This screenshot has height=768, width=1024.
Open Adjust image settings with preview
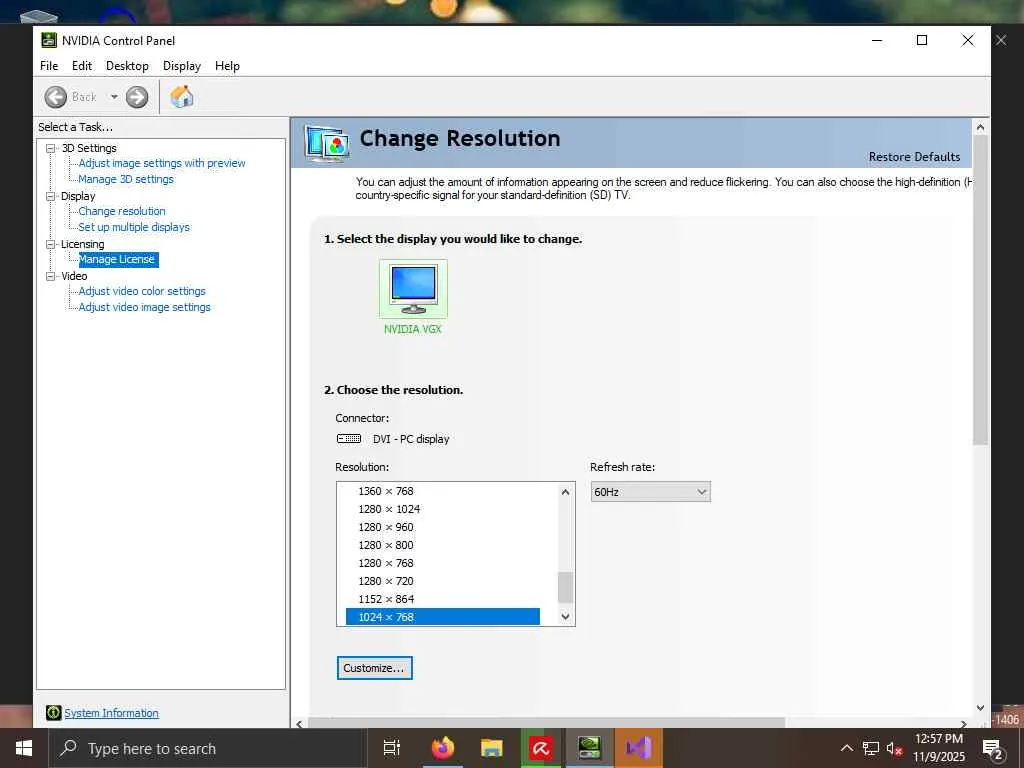(162, 163)
